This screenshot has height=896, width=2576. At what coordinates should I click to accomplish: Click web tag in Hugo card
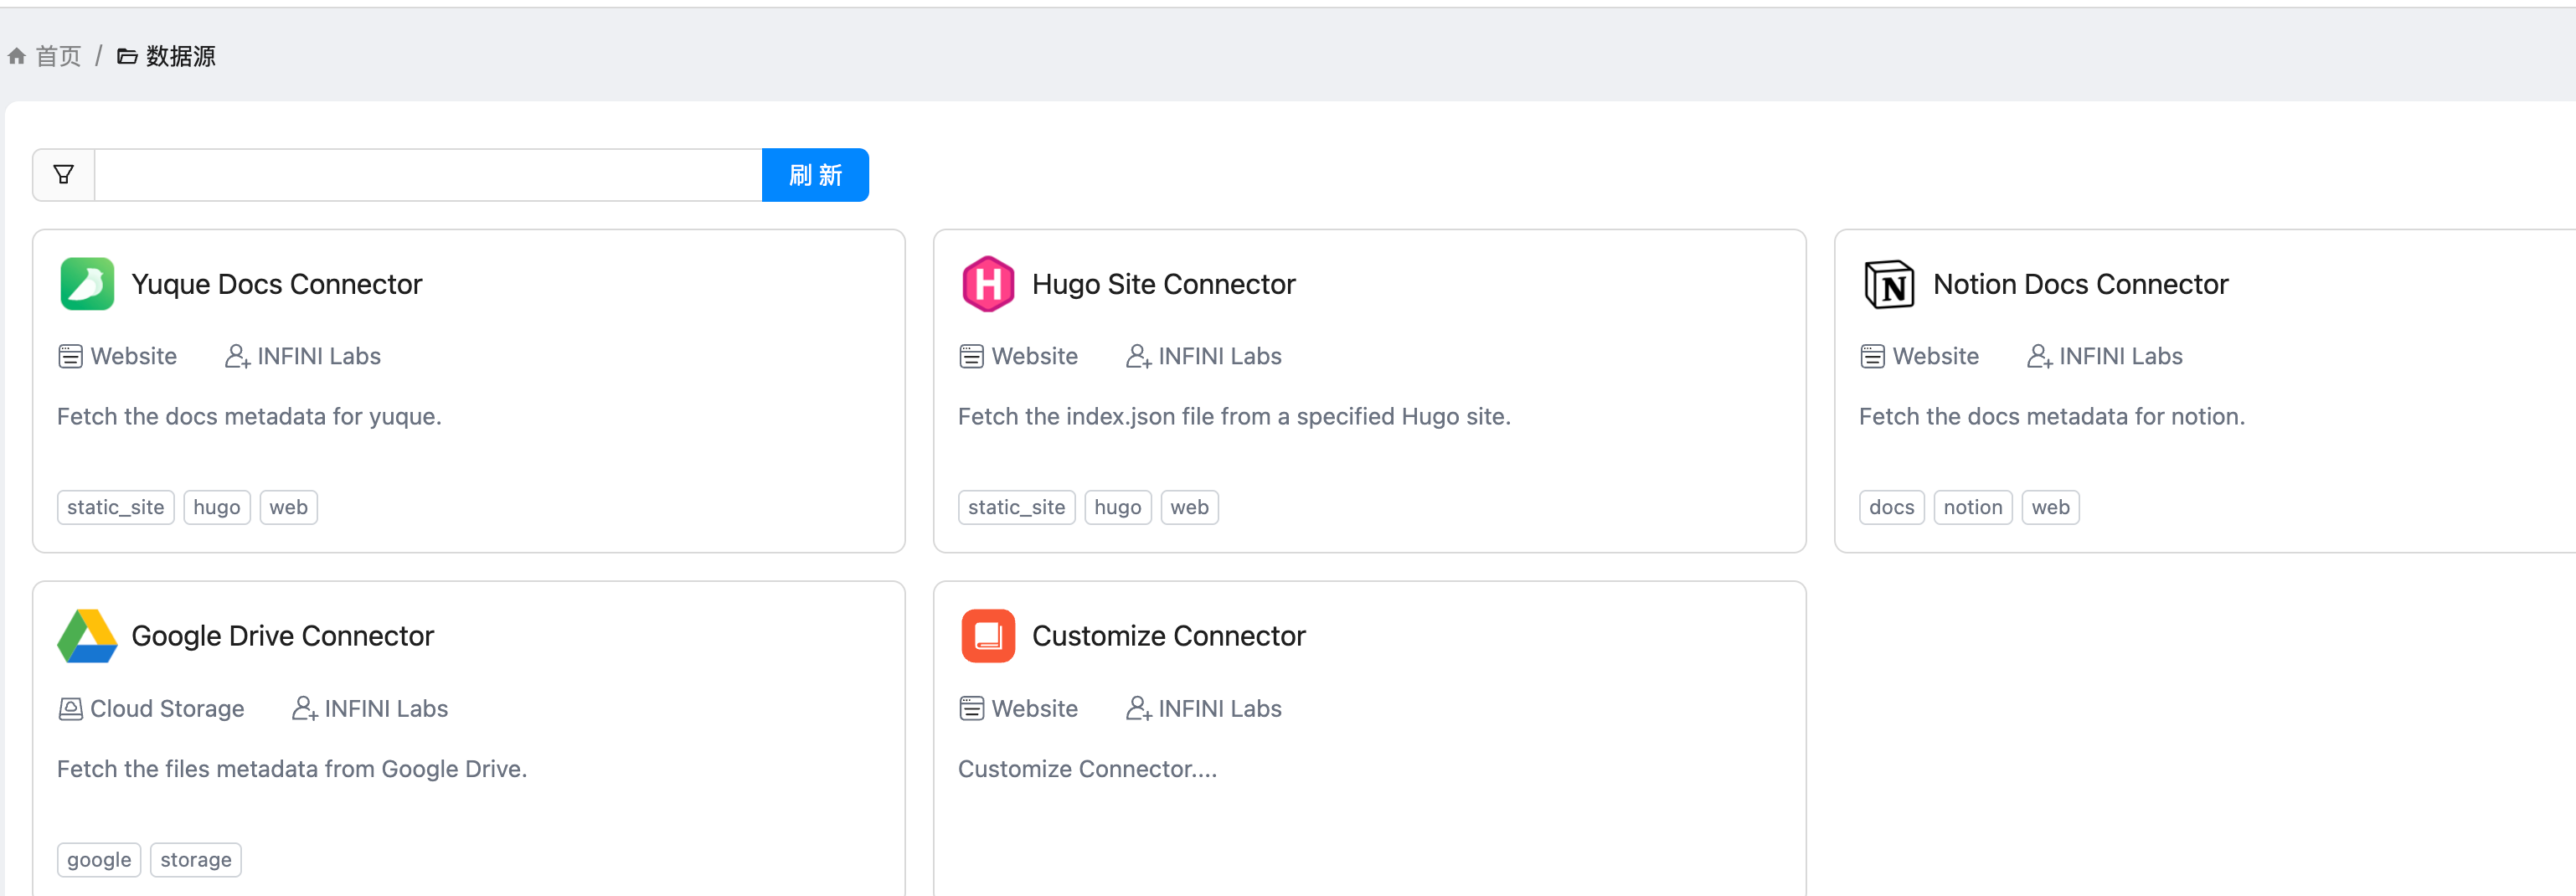[1190, 507]
